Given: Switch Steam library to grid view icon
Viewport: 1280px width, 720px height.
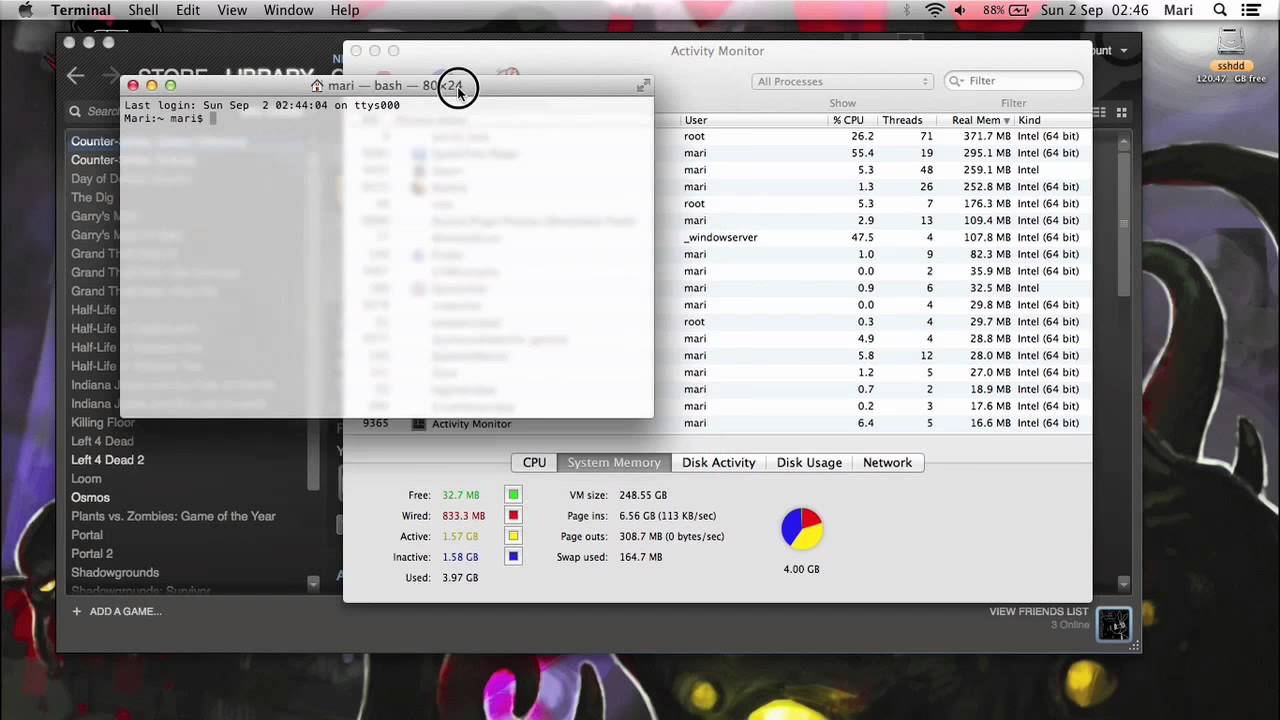Looking at the screenshot, I should point(1122,112).
